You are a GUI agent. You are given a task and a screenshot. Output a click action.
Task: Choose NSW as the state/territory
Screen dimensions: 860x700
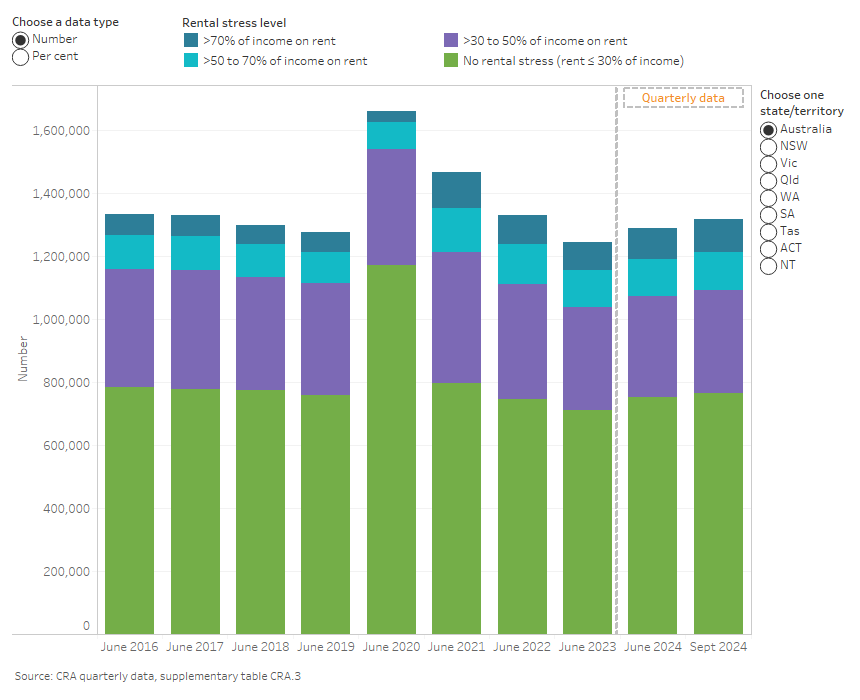click(767, 146)
